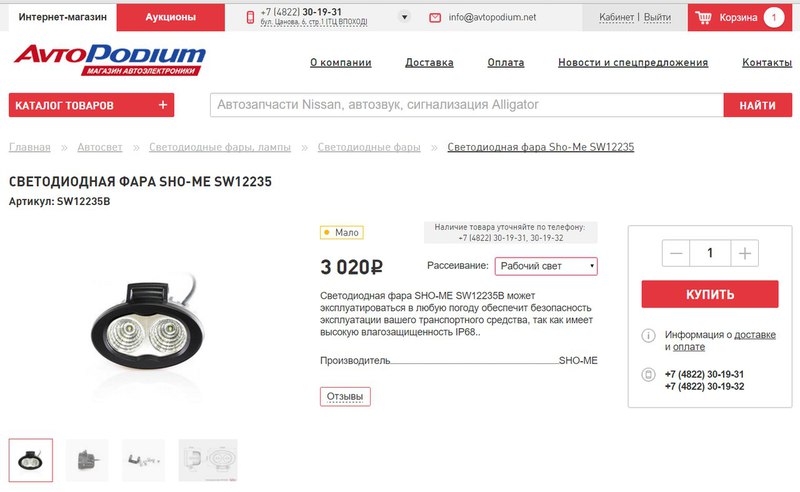Click the Найти search button

point(758,105)
